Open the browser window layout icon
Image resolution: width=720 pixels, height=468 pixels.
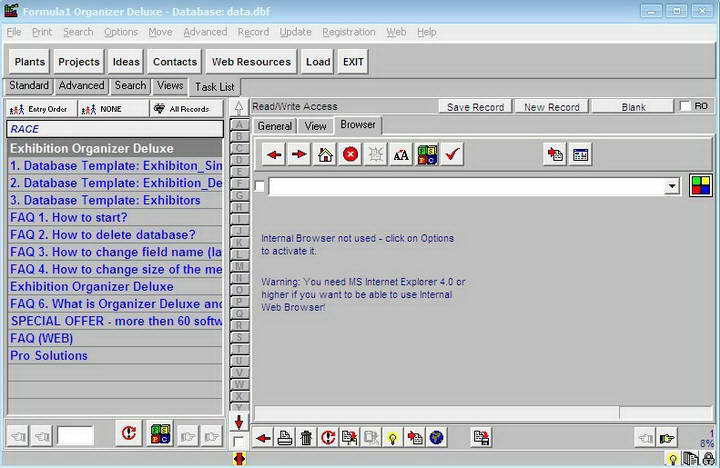580,155
